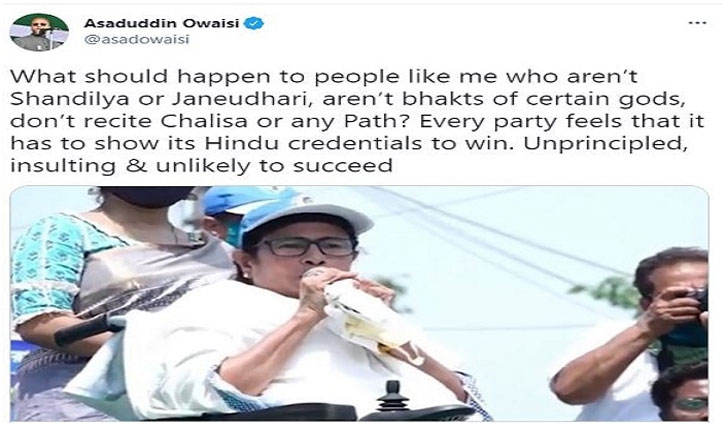Click the phrase "Hindu credentials" in the tweet

click(313, 143)
